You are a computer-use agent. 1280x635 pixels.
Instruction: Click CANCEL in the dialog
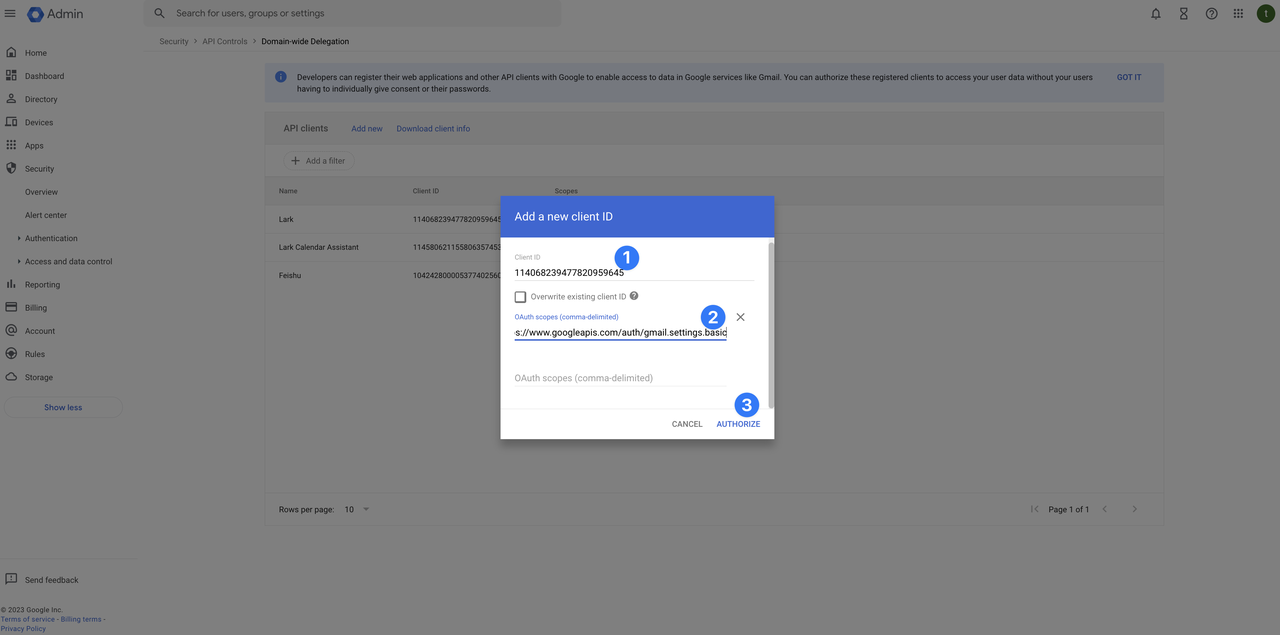click(687, 424)
